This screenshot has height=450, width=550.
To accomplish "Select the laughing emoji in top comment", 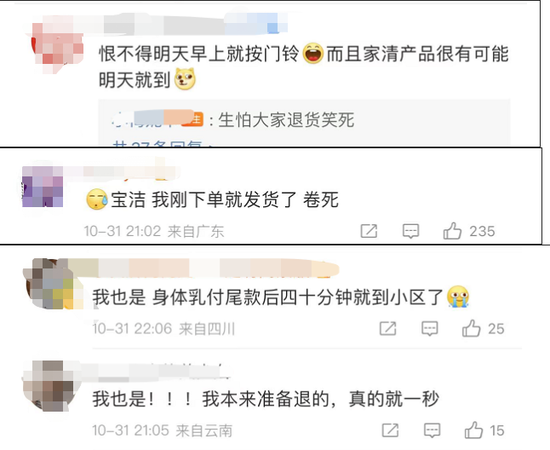I will (313, 53).
